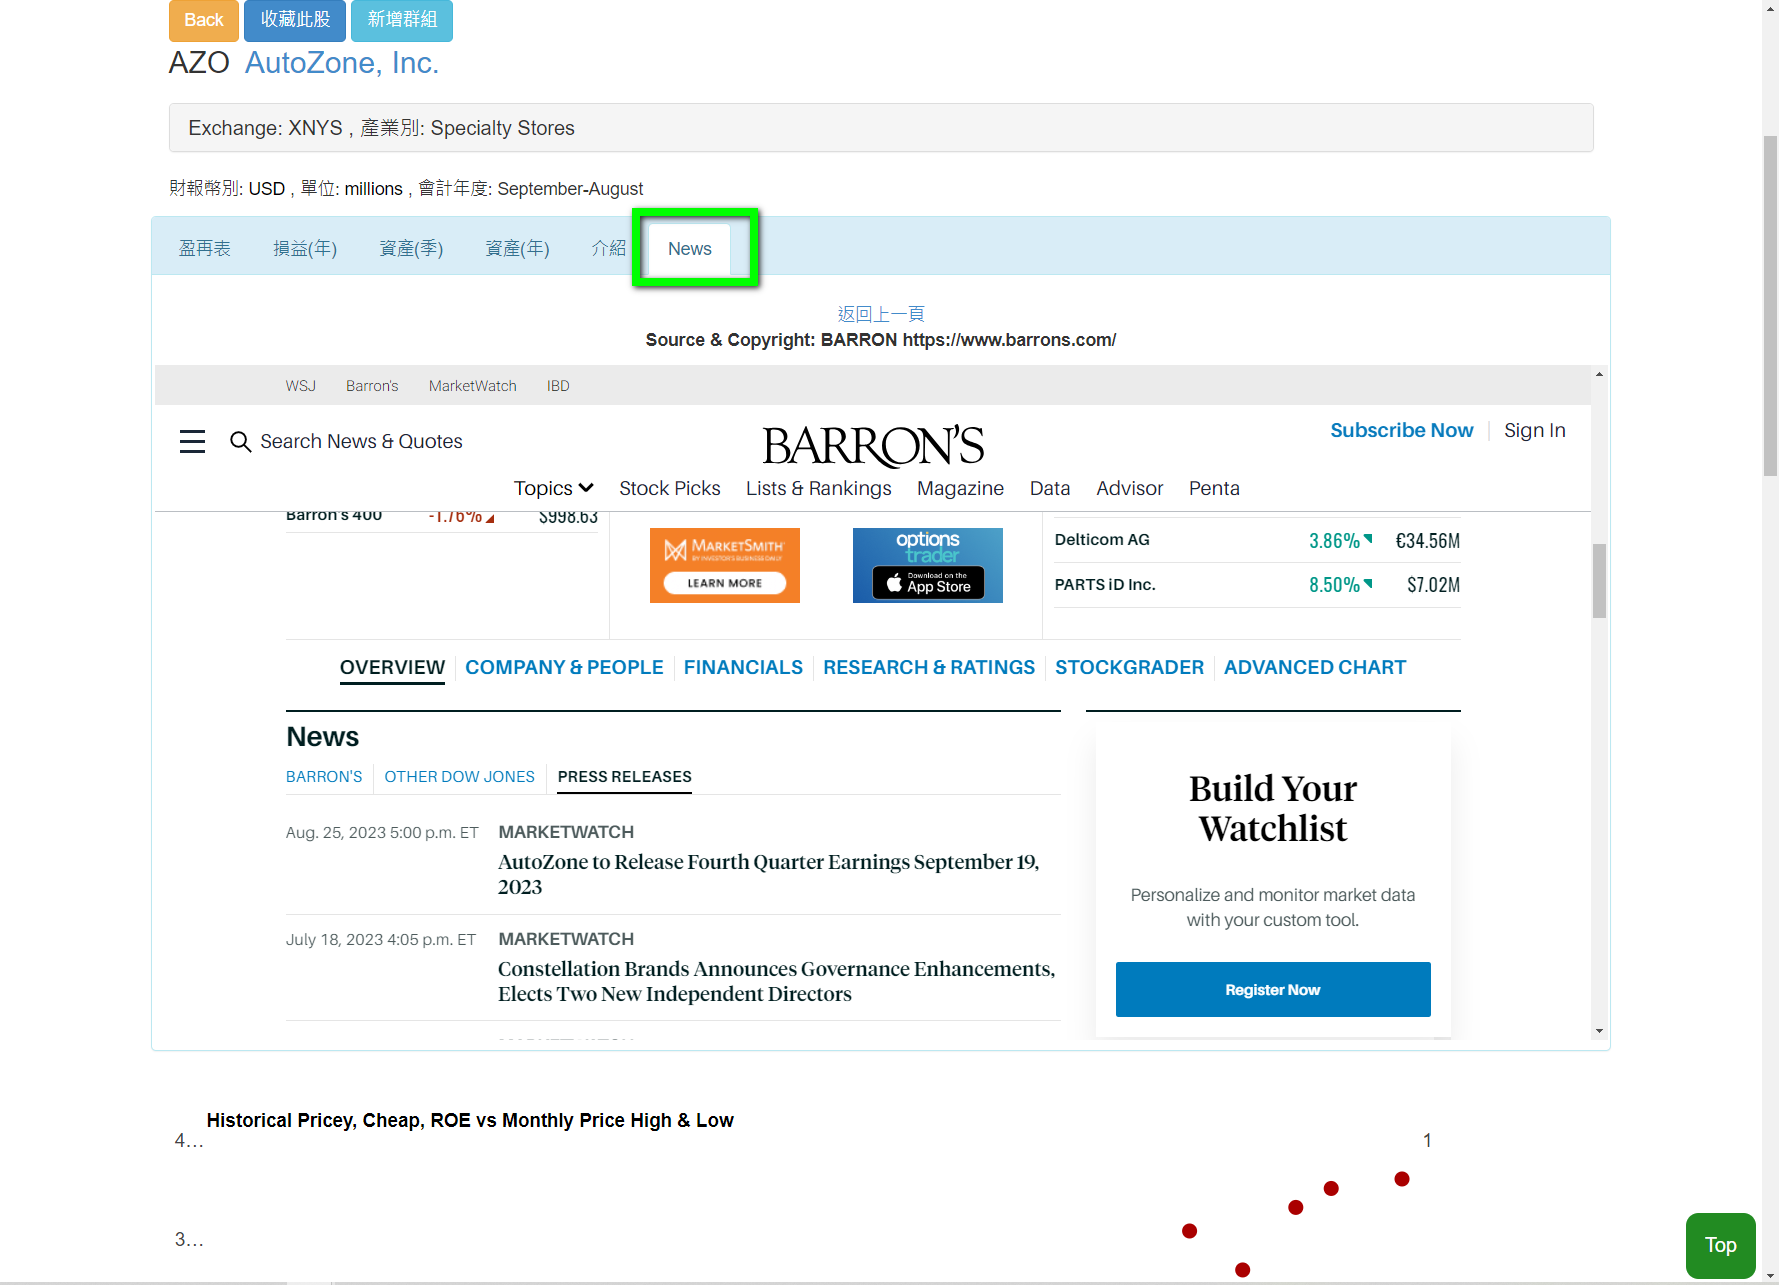
Task: Switch to the 資產(季) tab
Action: [411, 248]
